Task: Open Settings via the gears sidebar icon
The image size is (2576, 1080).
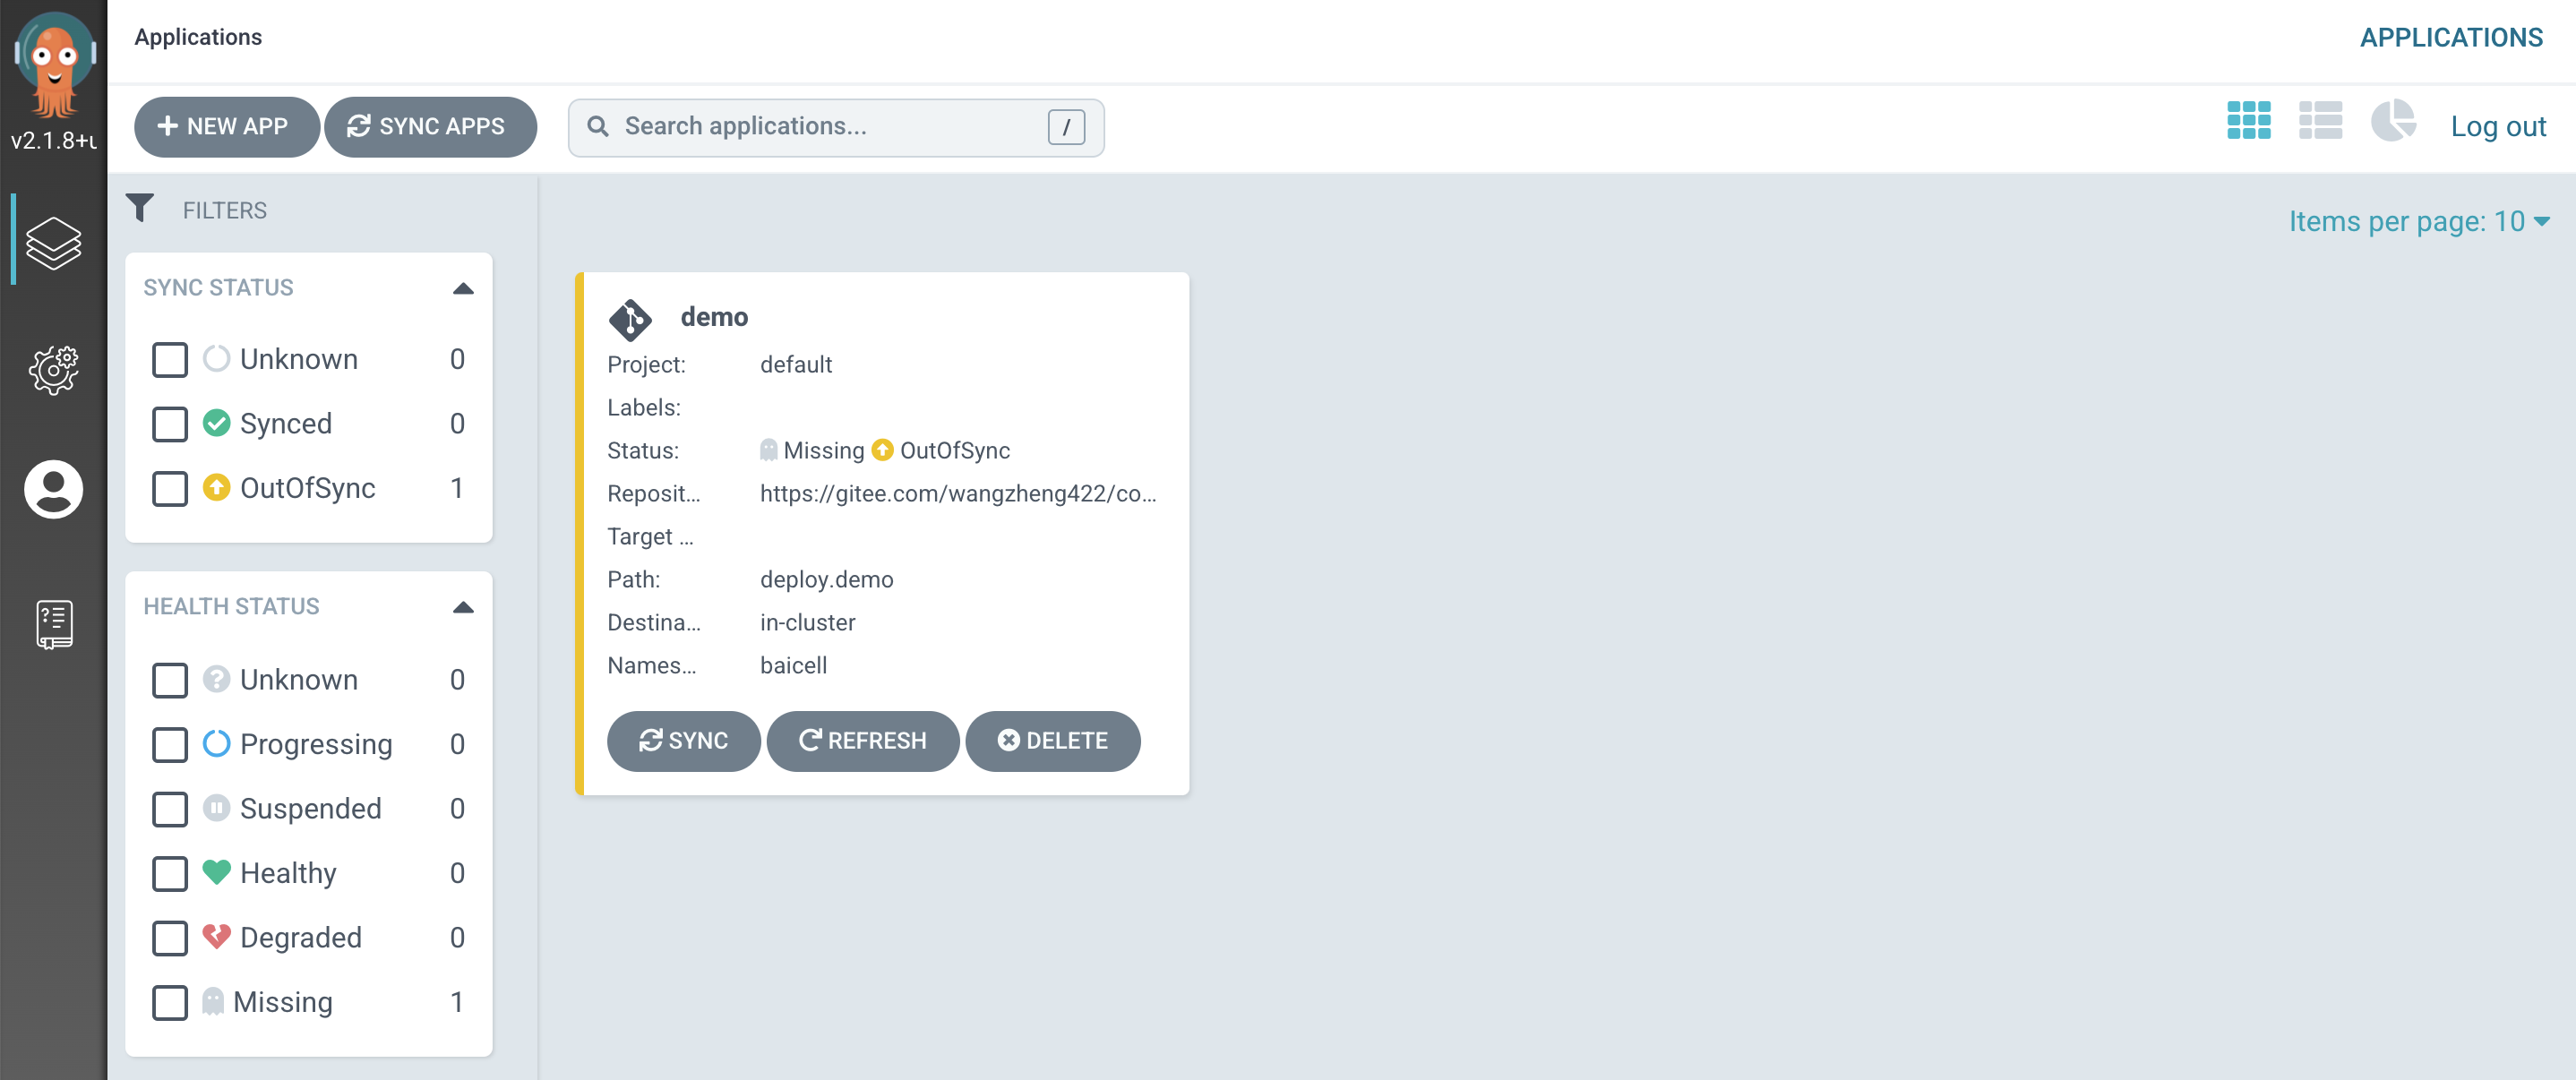Action: pos(53,370)
